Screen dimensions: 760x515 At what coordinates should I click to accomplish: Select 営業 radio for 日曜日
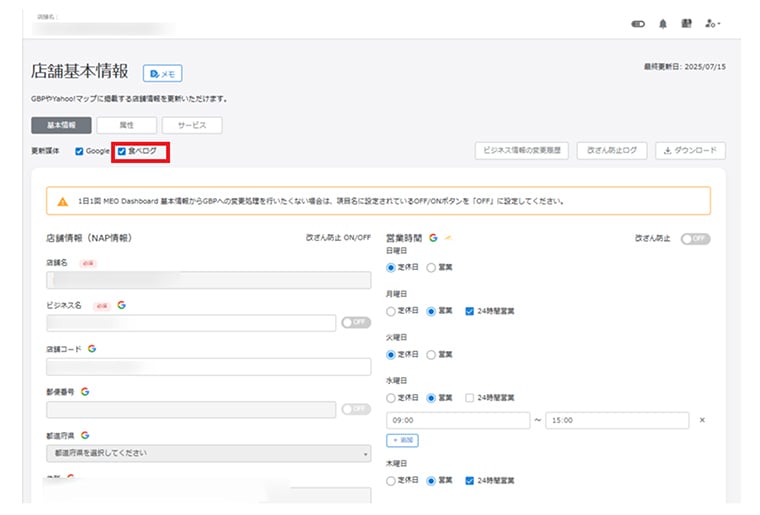[x=432, y=268]
